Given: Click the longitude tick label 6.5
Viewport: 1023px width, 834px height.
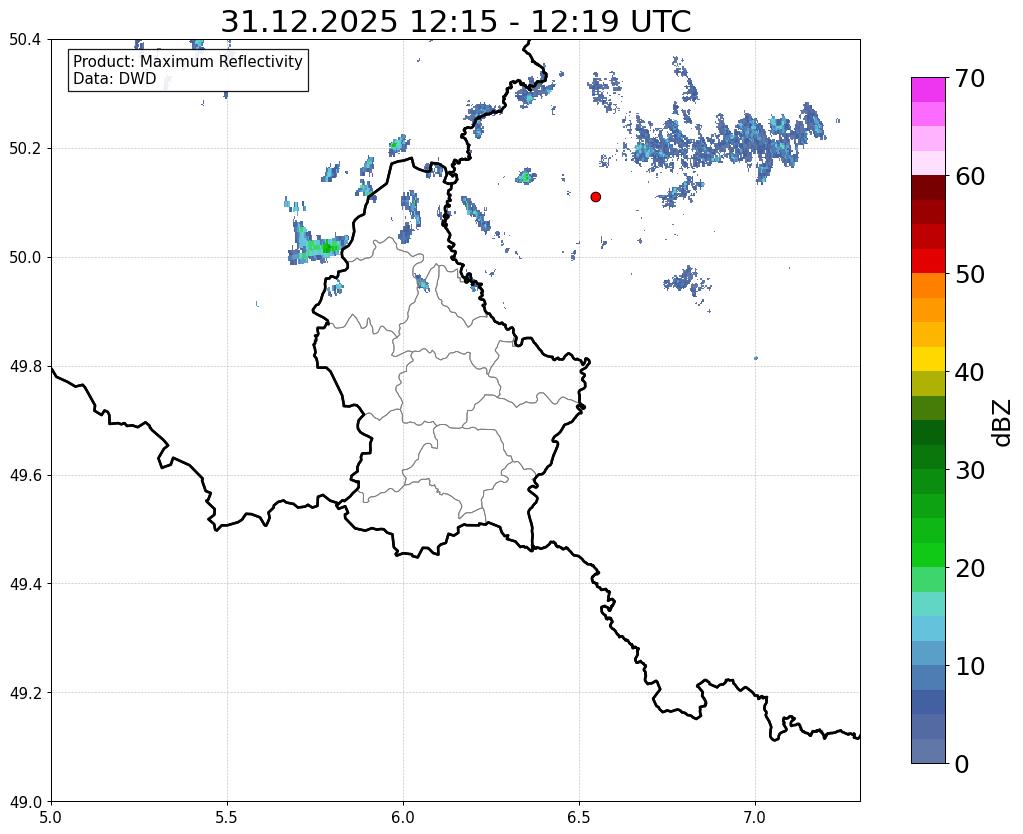Looking at the screenshot, I should point(579,817).
